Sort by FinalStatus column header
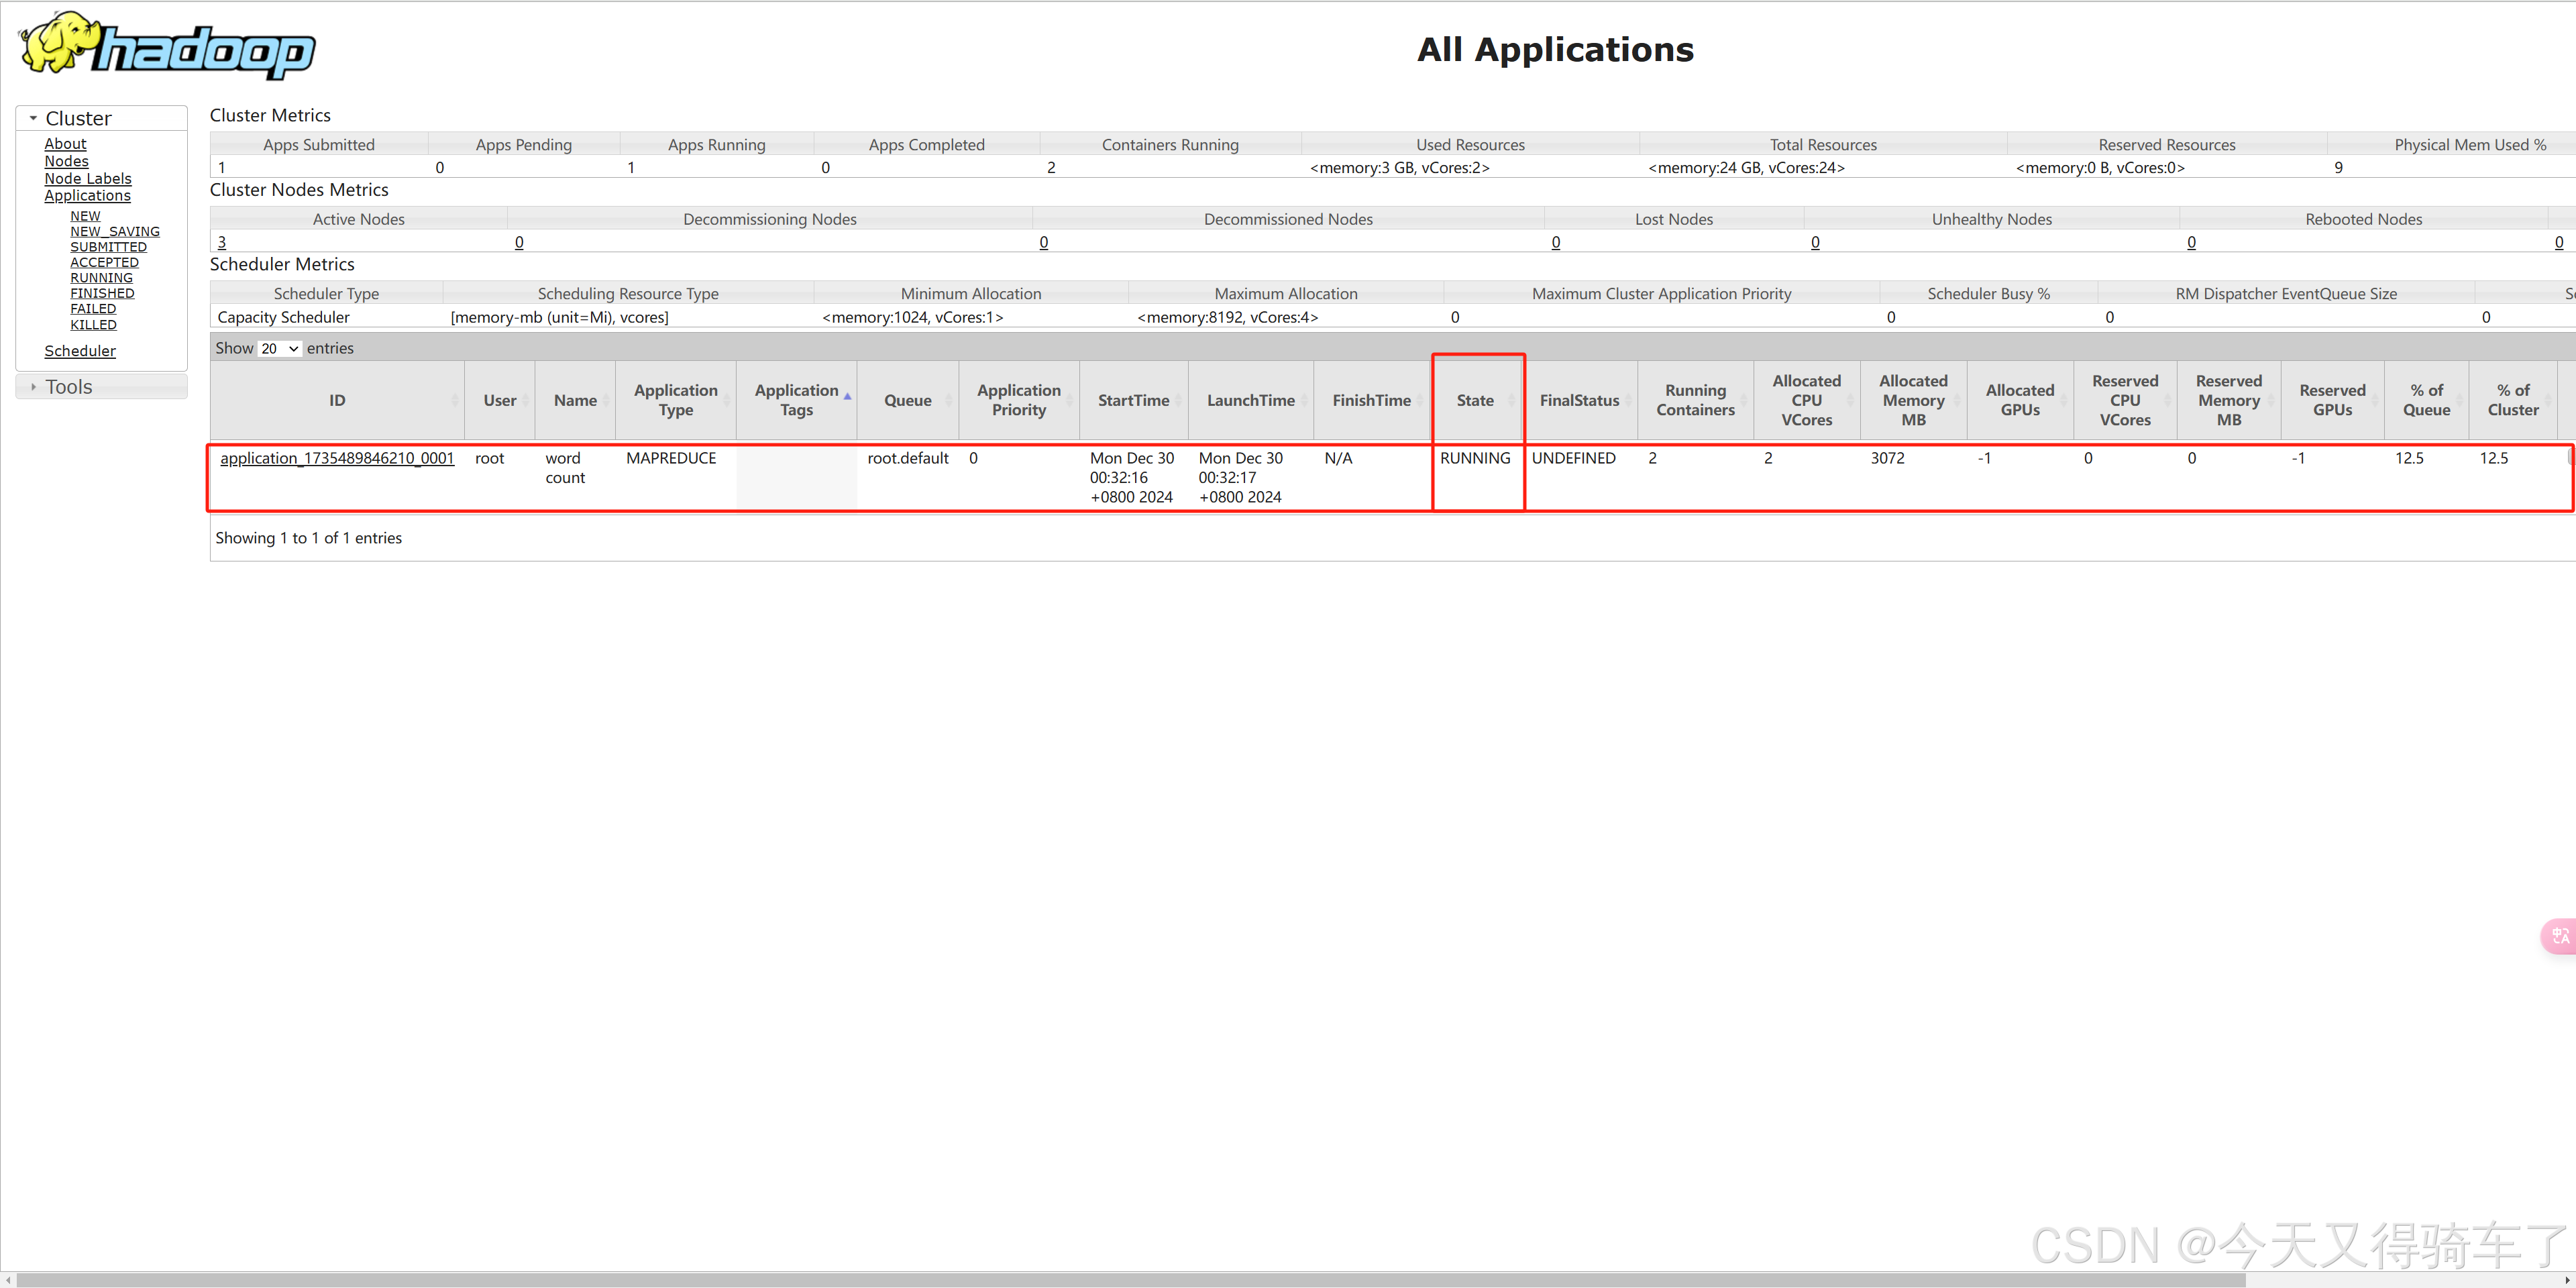This screenshot has width=2576, height=1288. pos(1578,400)
